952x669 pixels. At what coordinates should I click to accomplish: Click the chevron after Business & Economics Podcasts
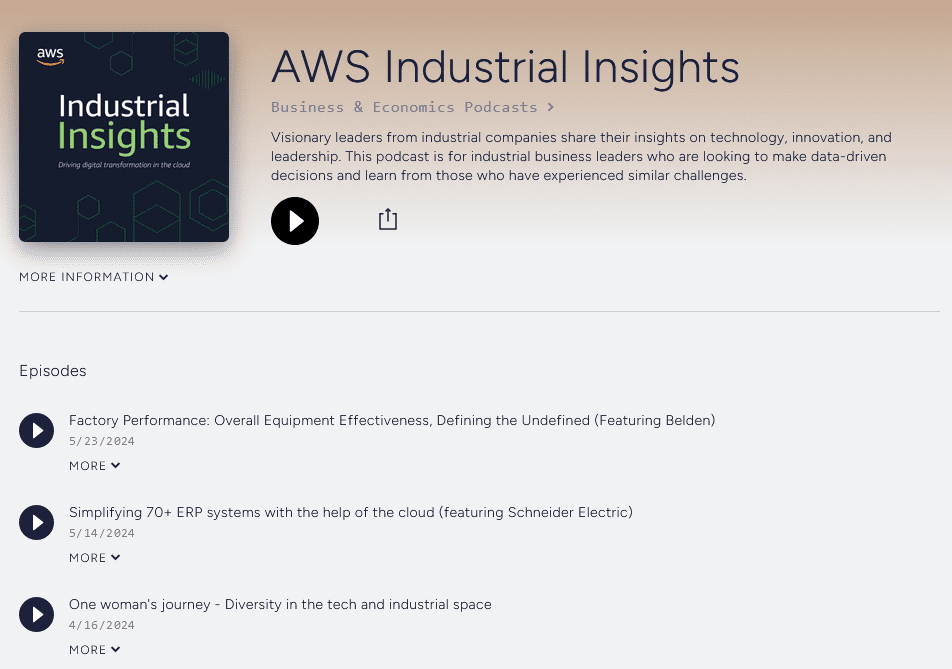pos(550,107)
